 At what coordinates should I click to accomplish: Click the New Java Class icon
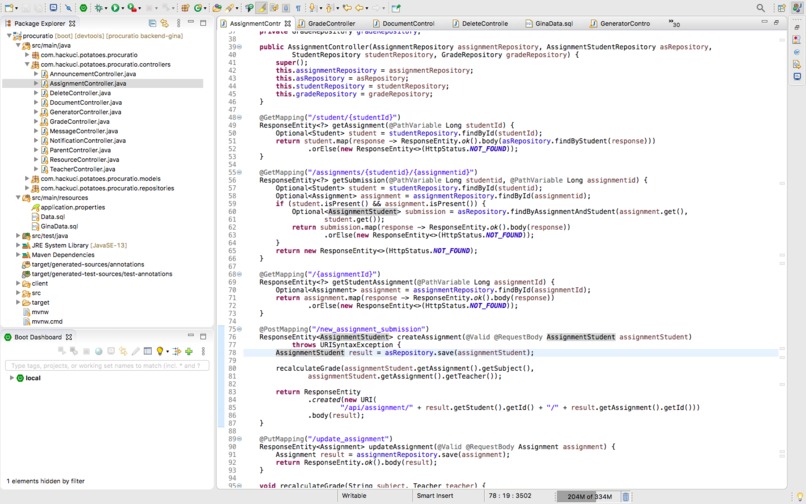coord(197,8)
